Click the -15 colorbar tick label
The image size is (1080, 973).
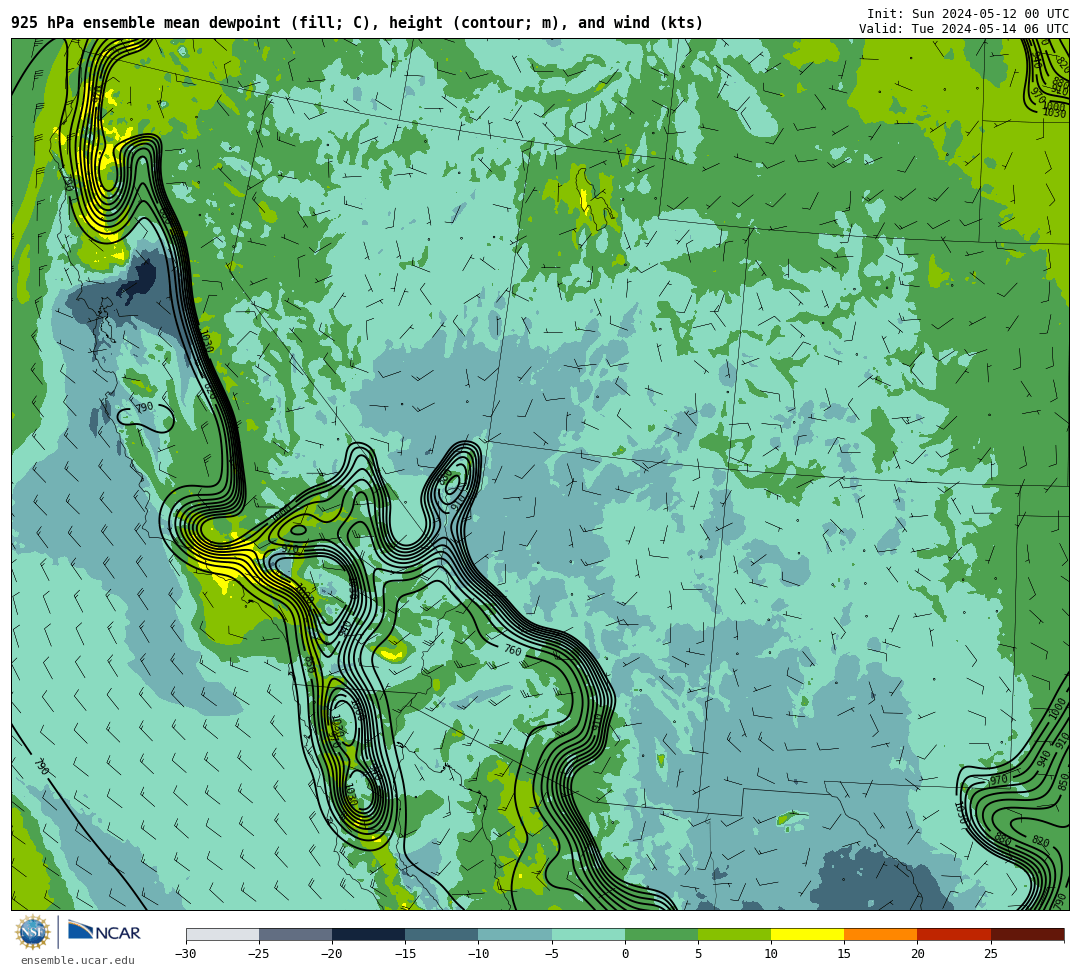click(x=405, y=954)
